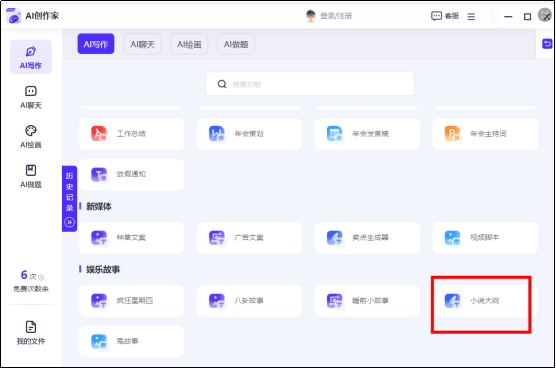Open the 视频脚本 template icon
Image resolution: width=556 pixels, height=368 pixels.
click(452, 238)
